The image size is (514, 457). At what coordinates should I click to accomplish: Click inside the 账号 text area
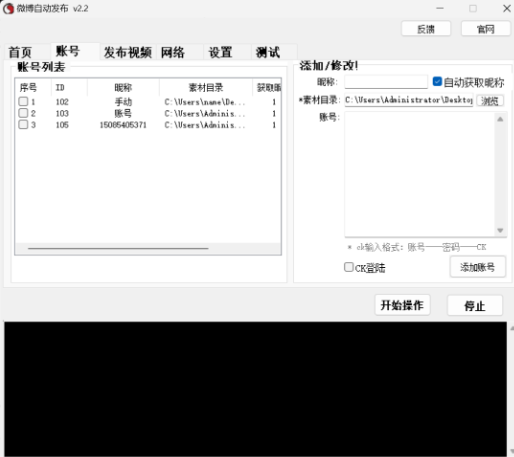click(420, 174)
